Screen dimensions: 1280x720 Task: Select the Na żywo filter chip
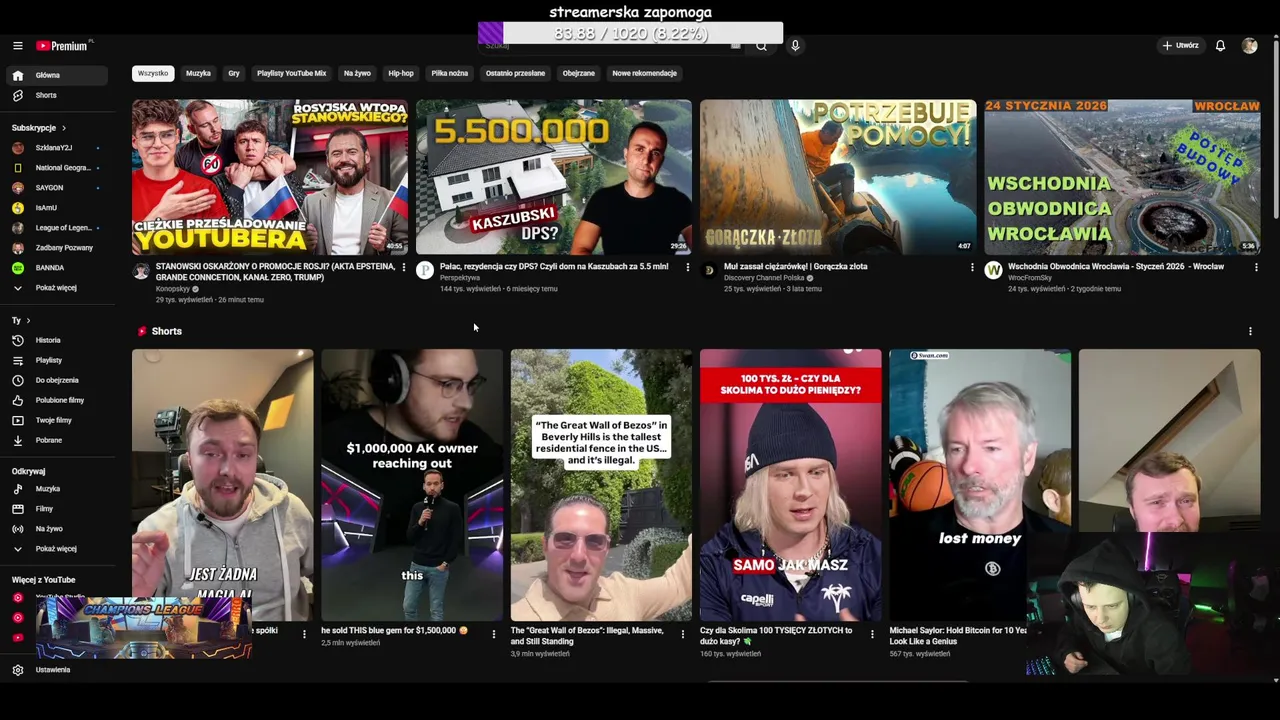pyautogui.click(x=357, y=73)
